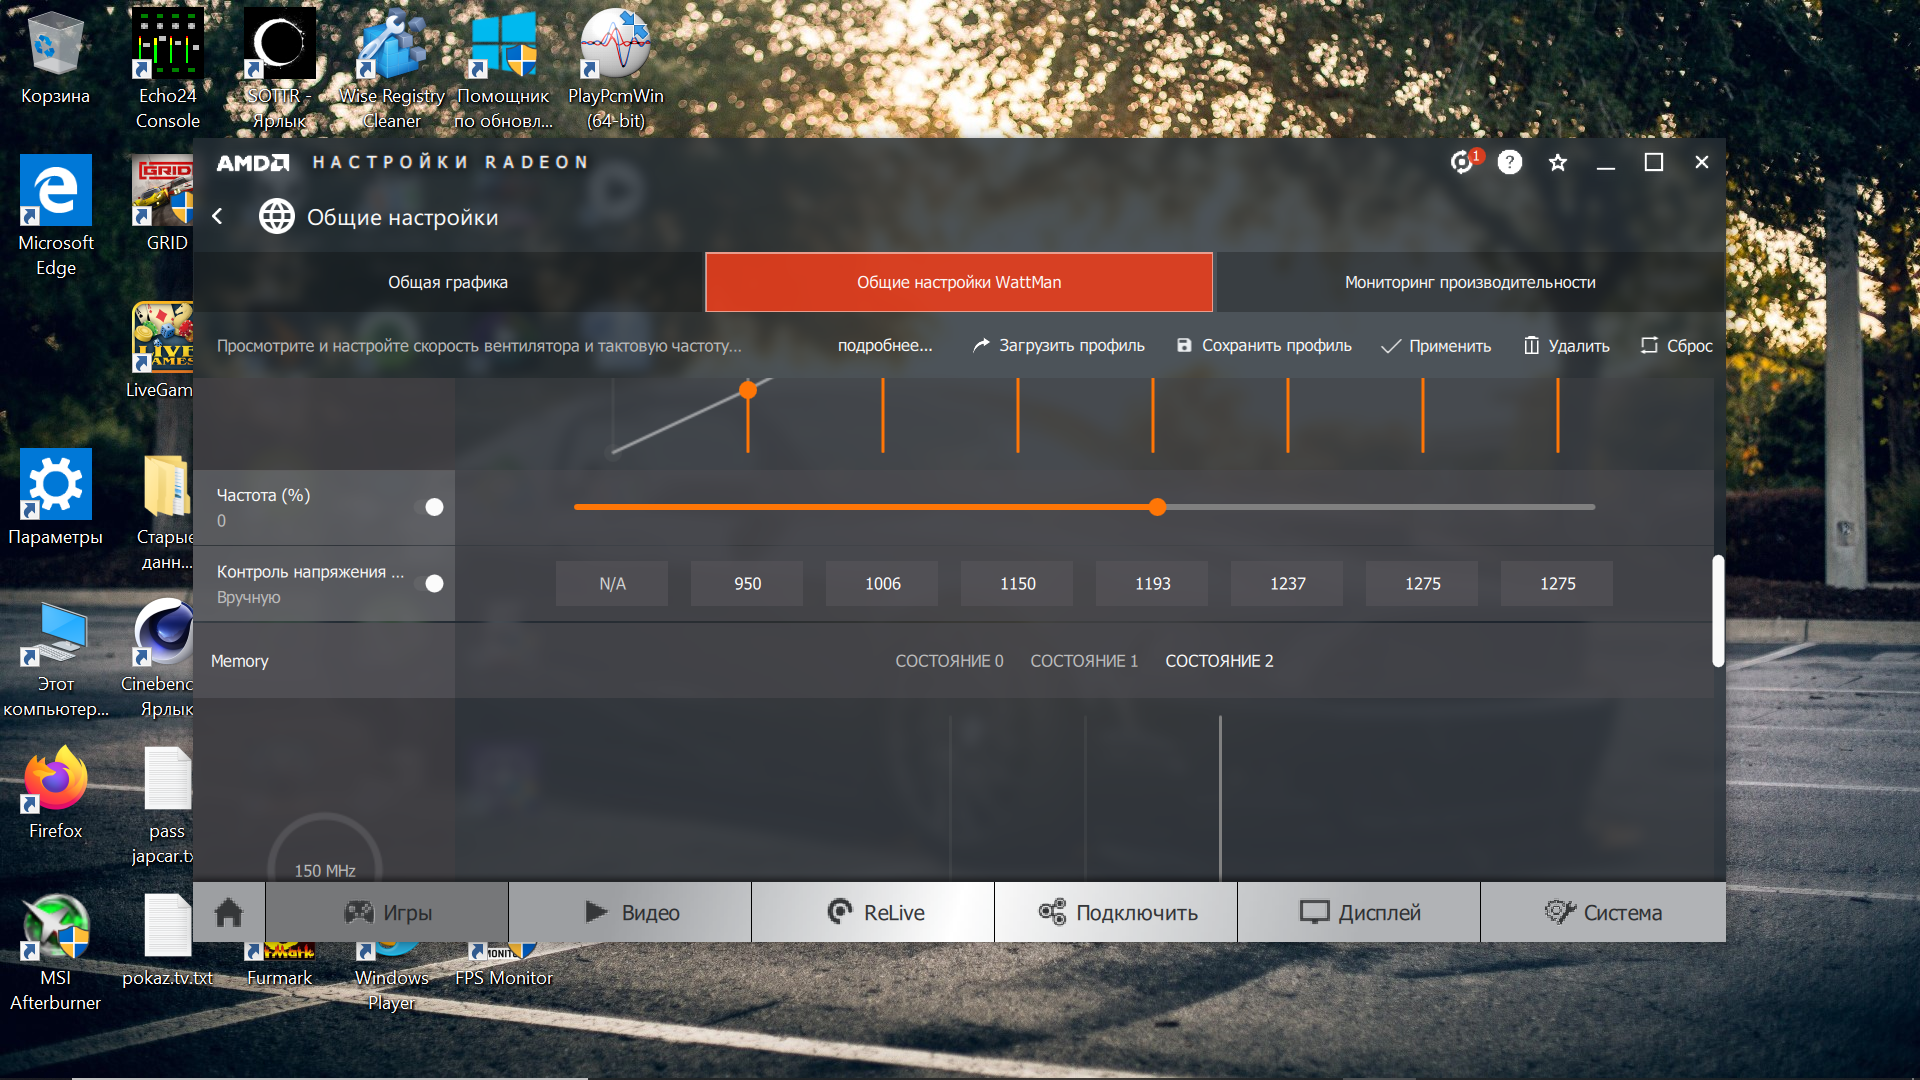Go back using the left arrow
This screenshot has height=1080, width=1920.
pyautogui.click(x=218, y=216)
